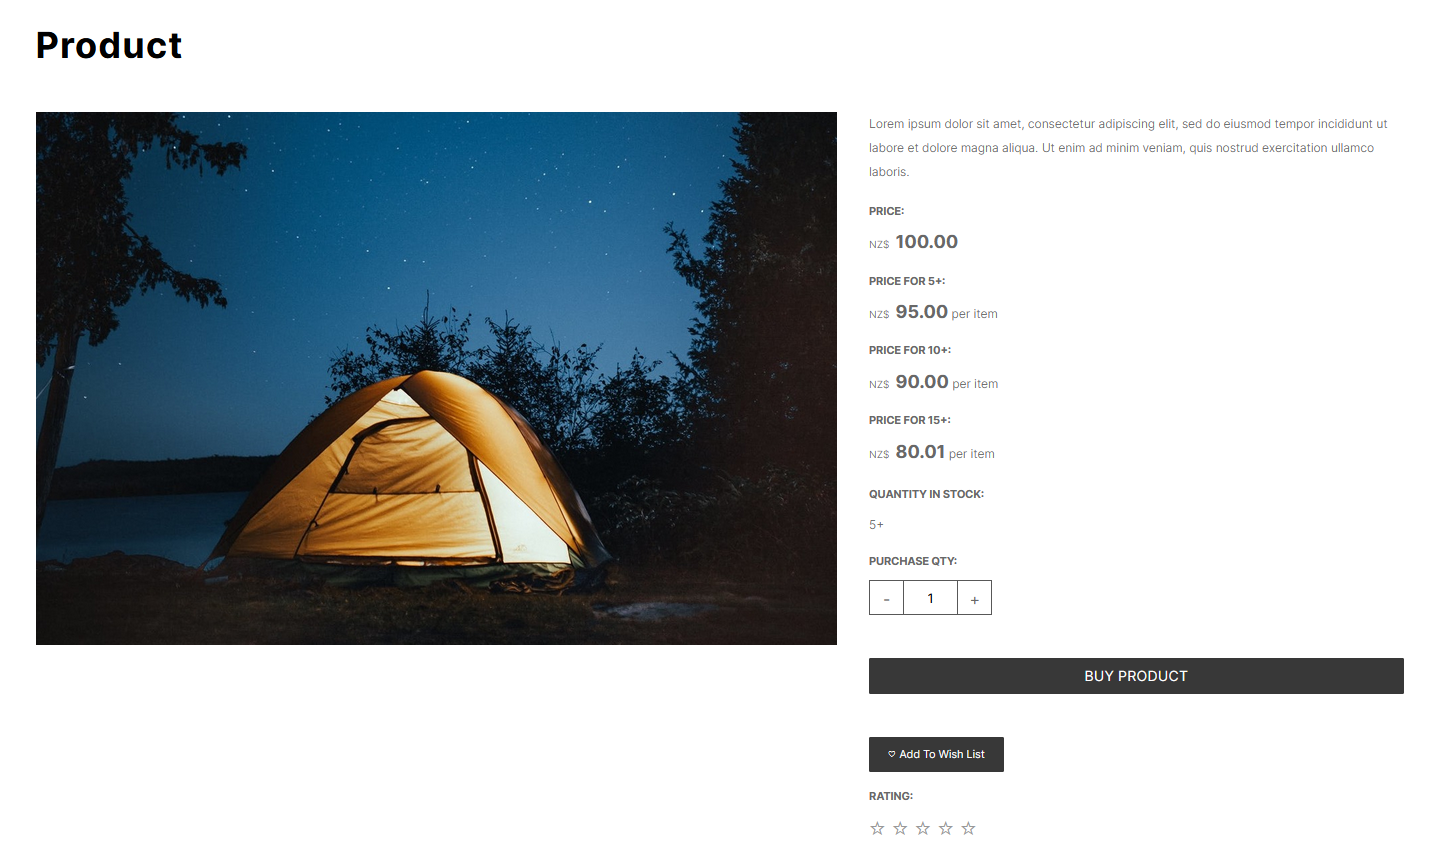1447x850 pixels.
Task: Click the Lorem ipsum product description
Action: (1128, 148)
